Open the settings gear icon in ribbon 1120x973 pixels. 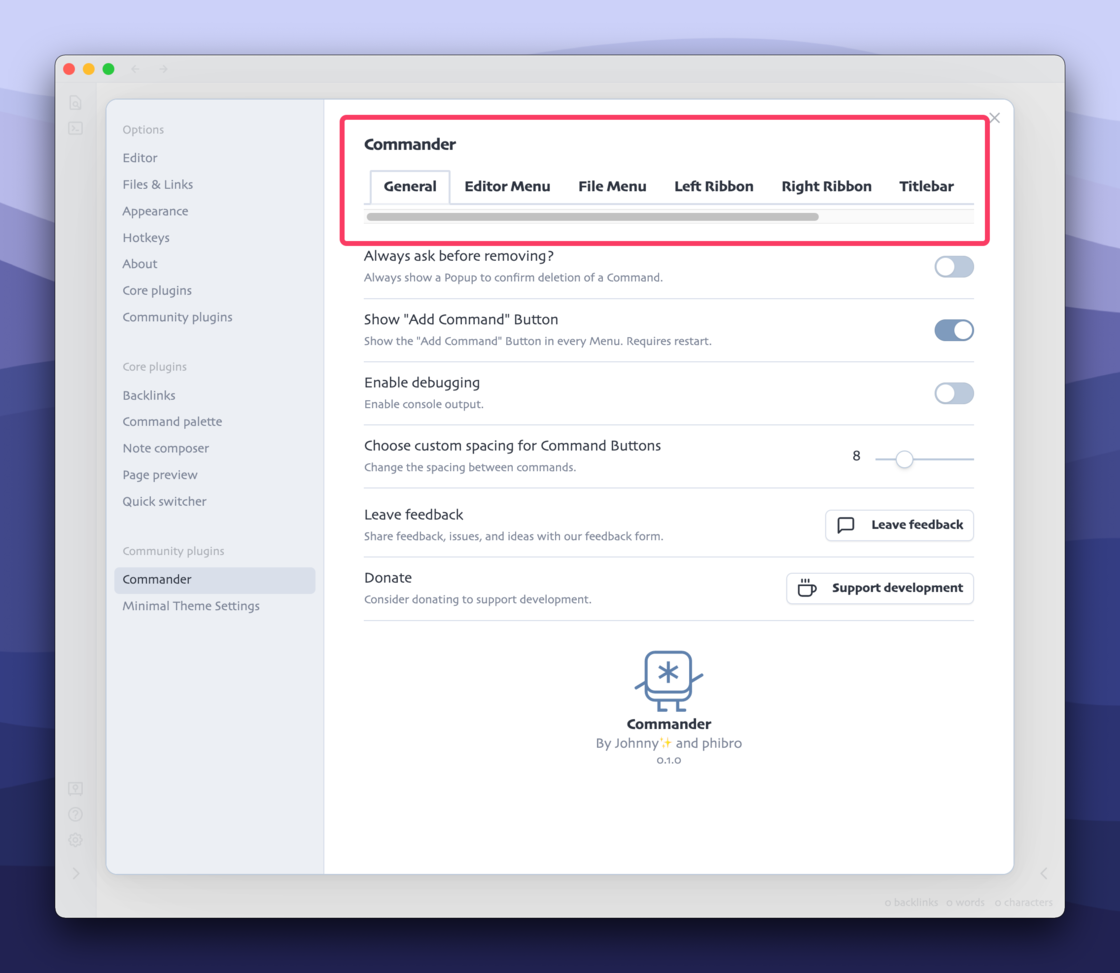(75, 840)
